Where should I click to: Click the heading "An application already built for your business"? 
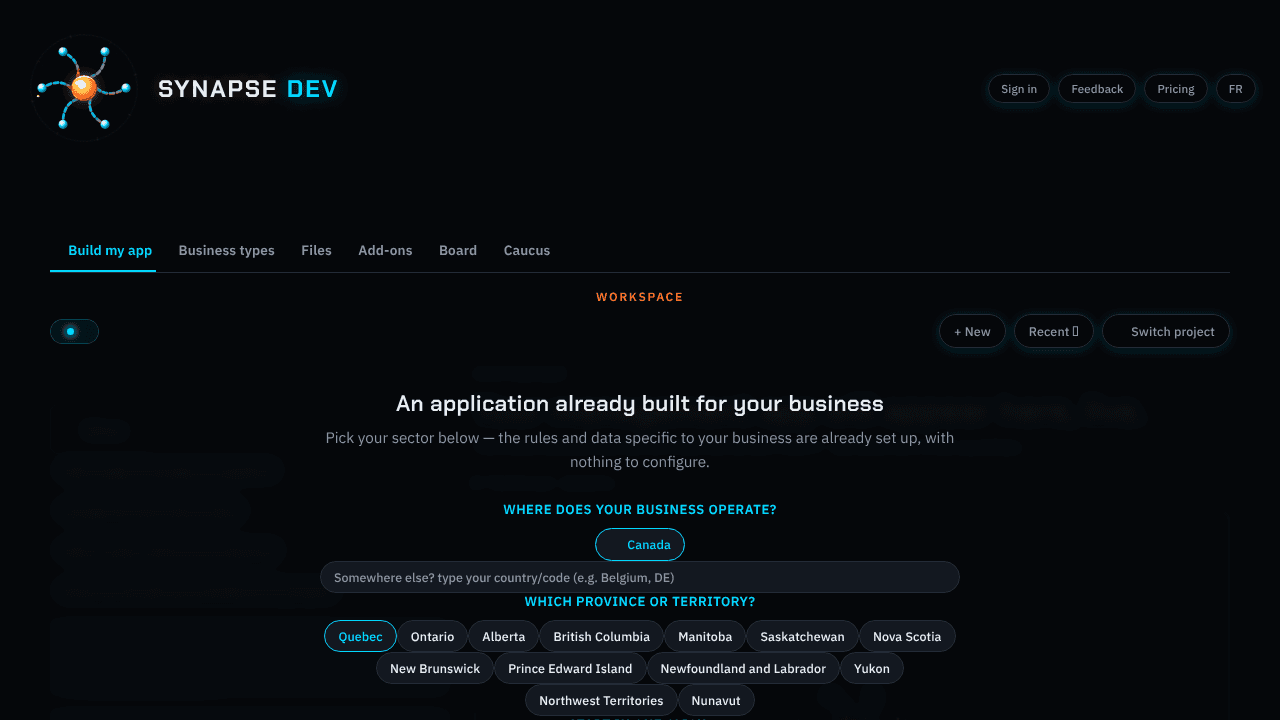click(640, 404)
